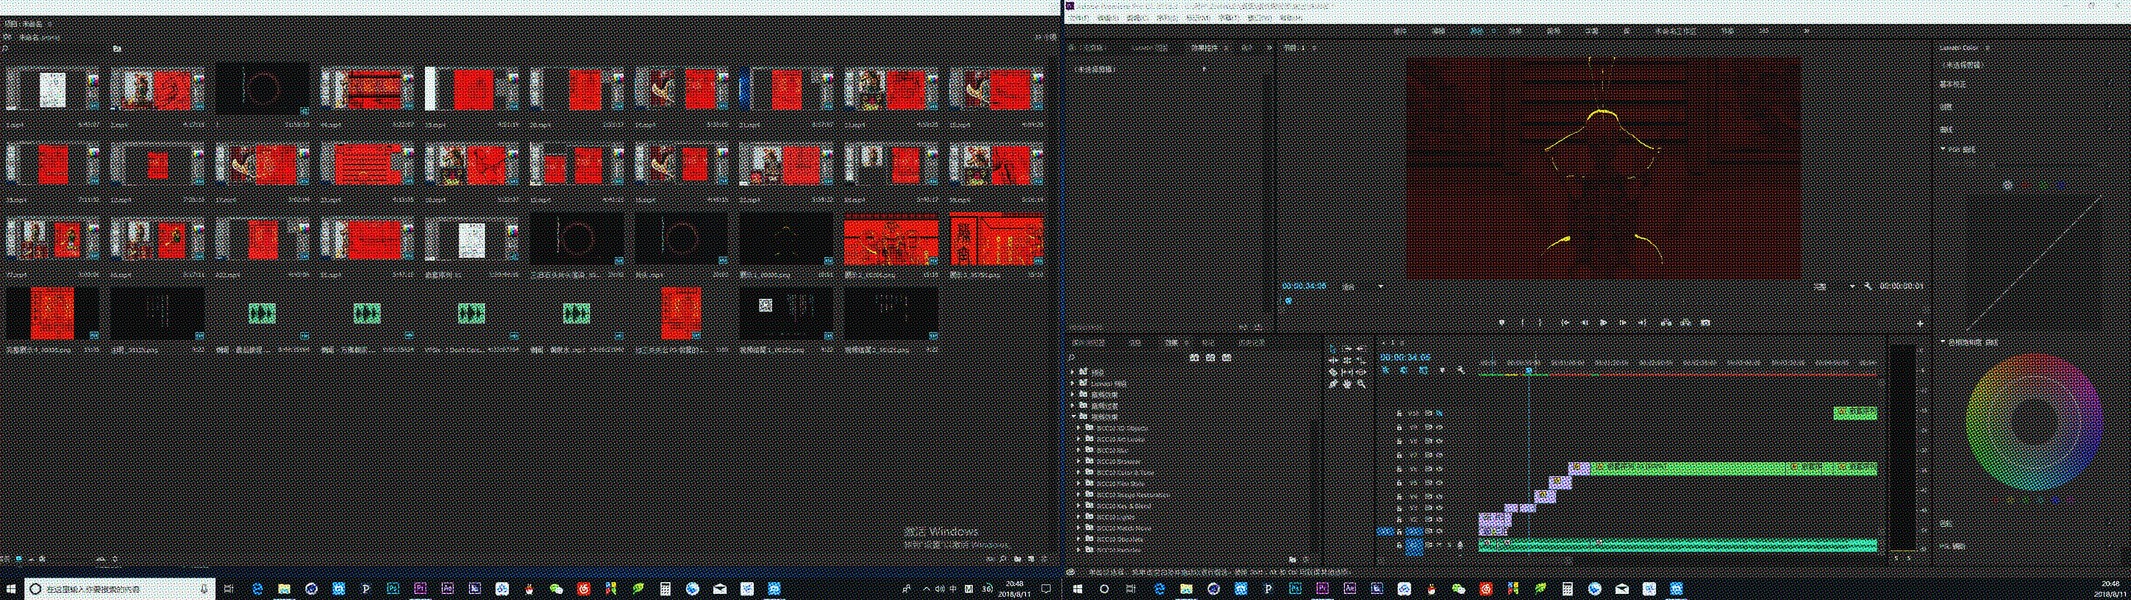Show overflow workspaces via double-chevron
2131x600 pixels.
1806,31
